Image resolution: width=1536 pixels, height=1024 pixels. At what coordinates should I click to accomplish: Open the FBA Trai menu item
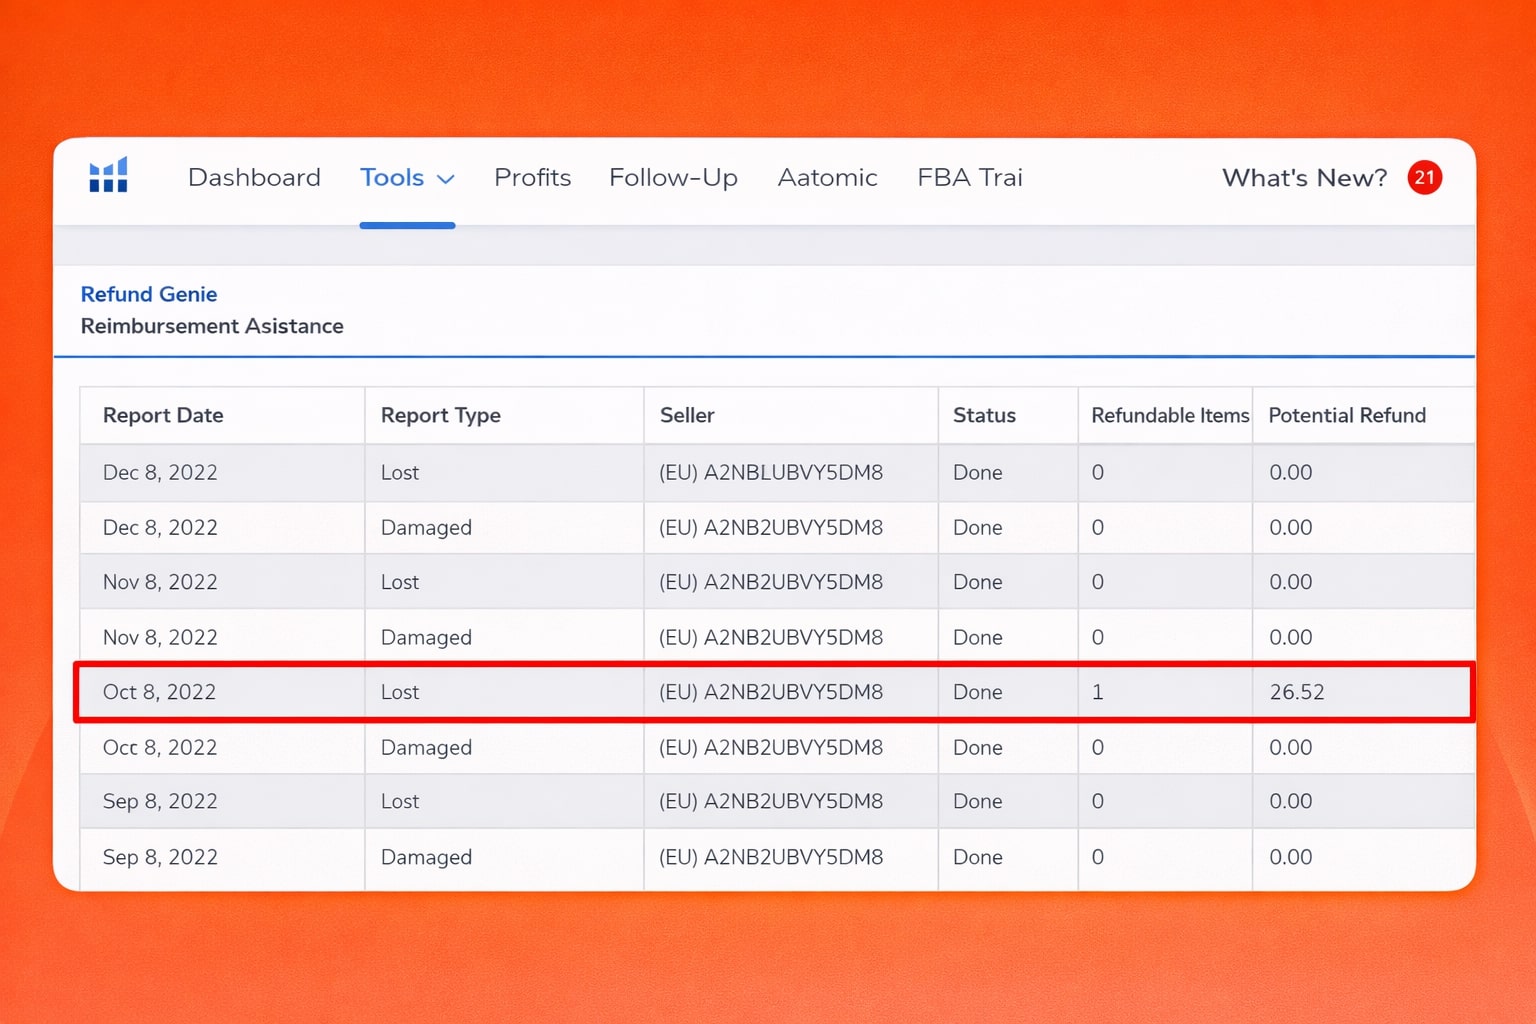(969, 177)
